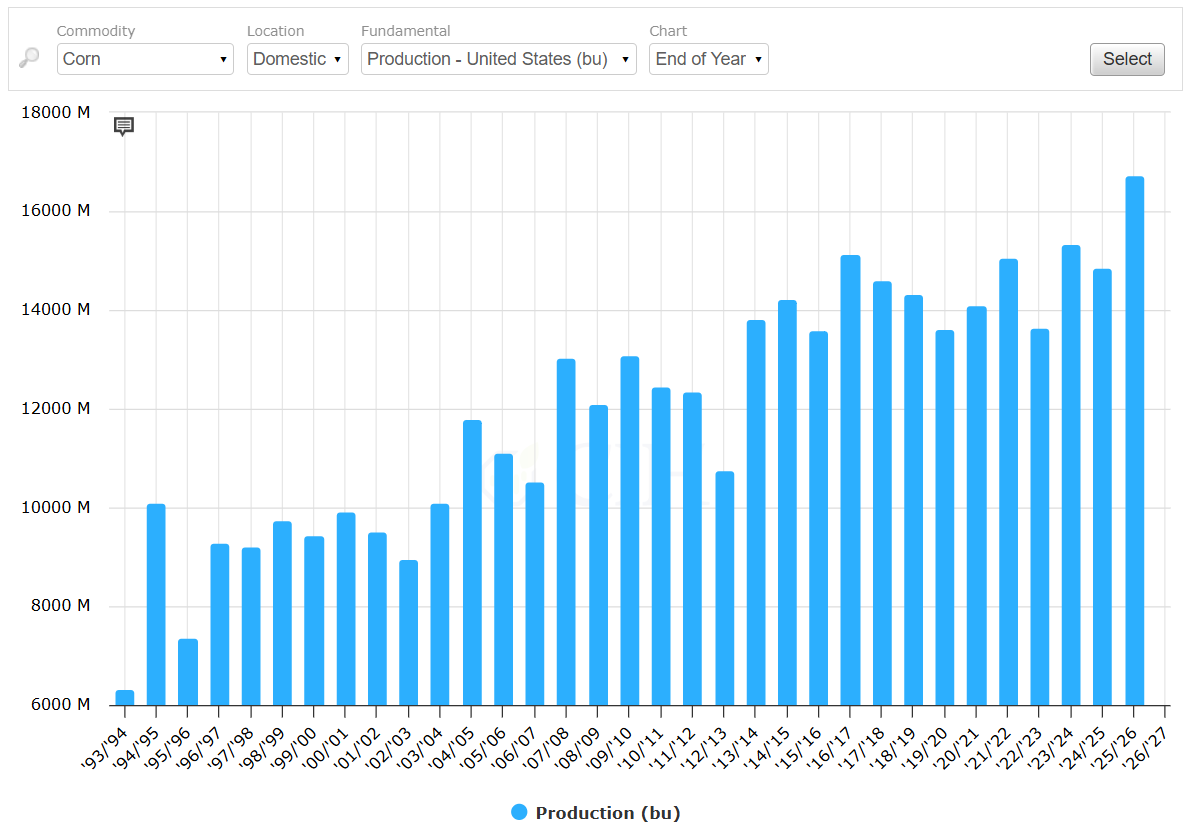The image size is (1189, 830).
Task: Click the '94/'95 production bar
Action: tap(156, 604)
